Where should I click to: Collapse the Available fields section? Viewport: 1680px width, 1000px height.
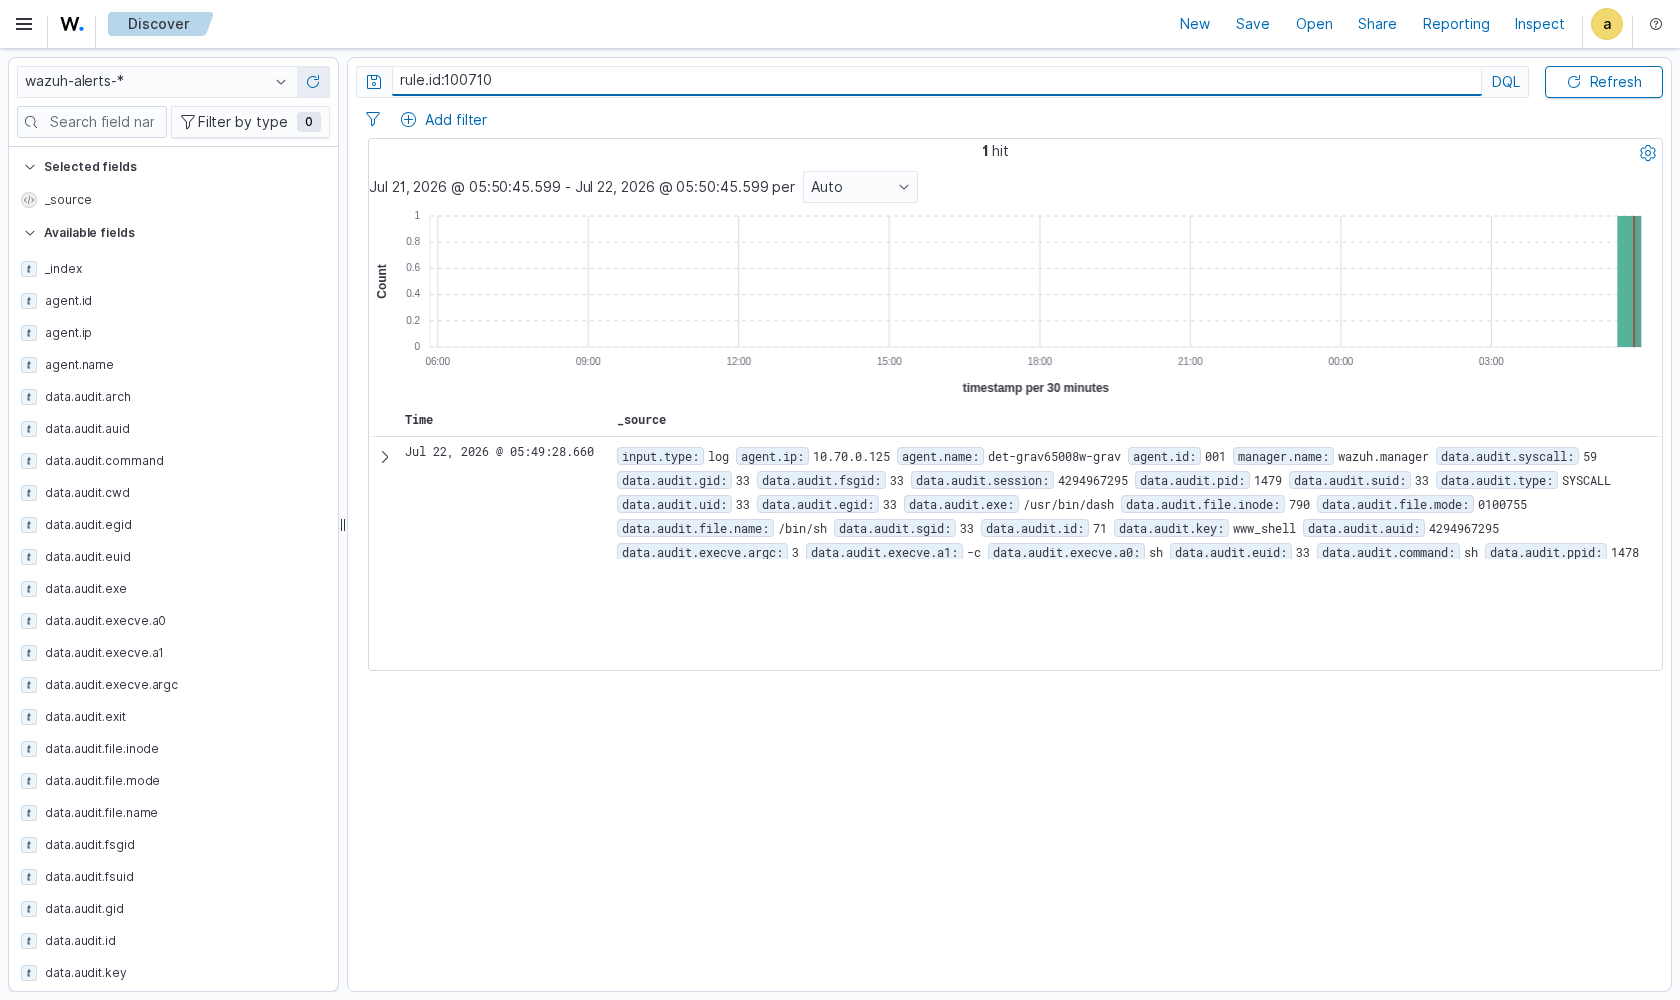[x=80, y=233]
